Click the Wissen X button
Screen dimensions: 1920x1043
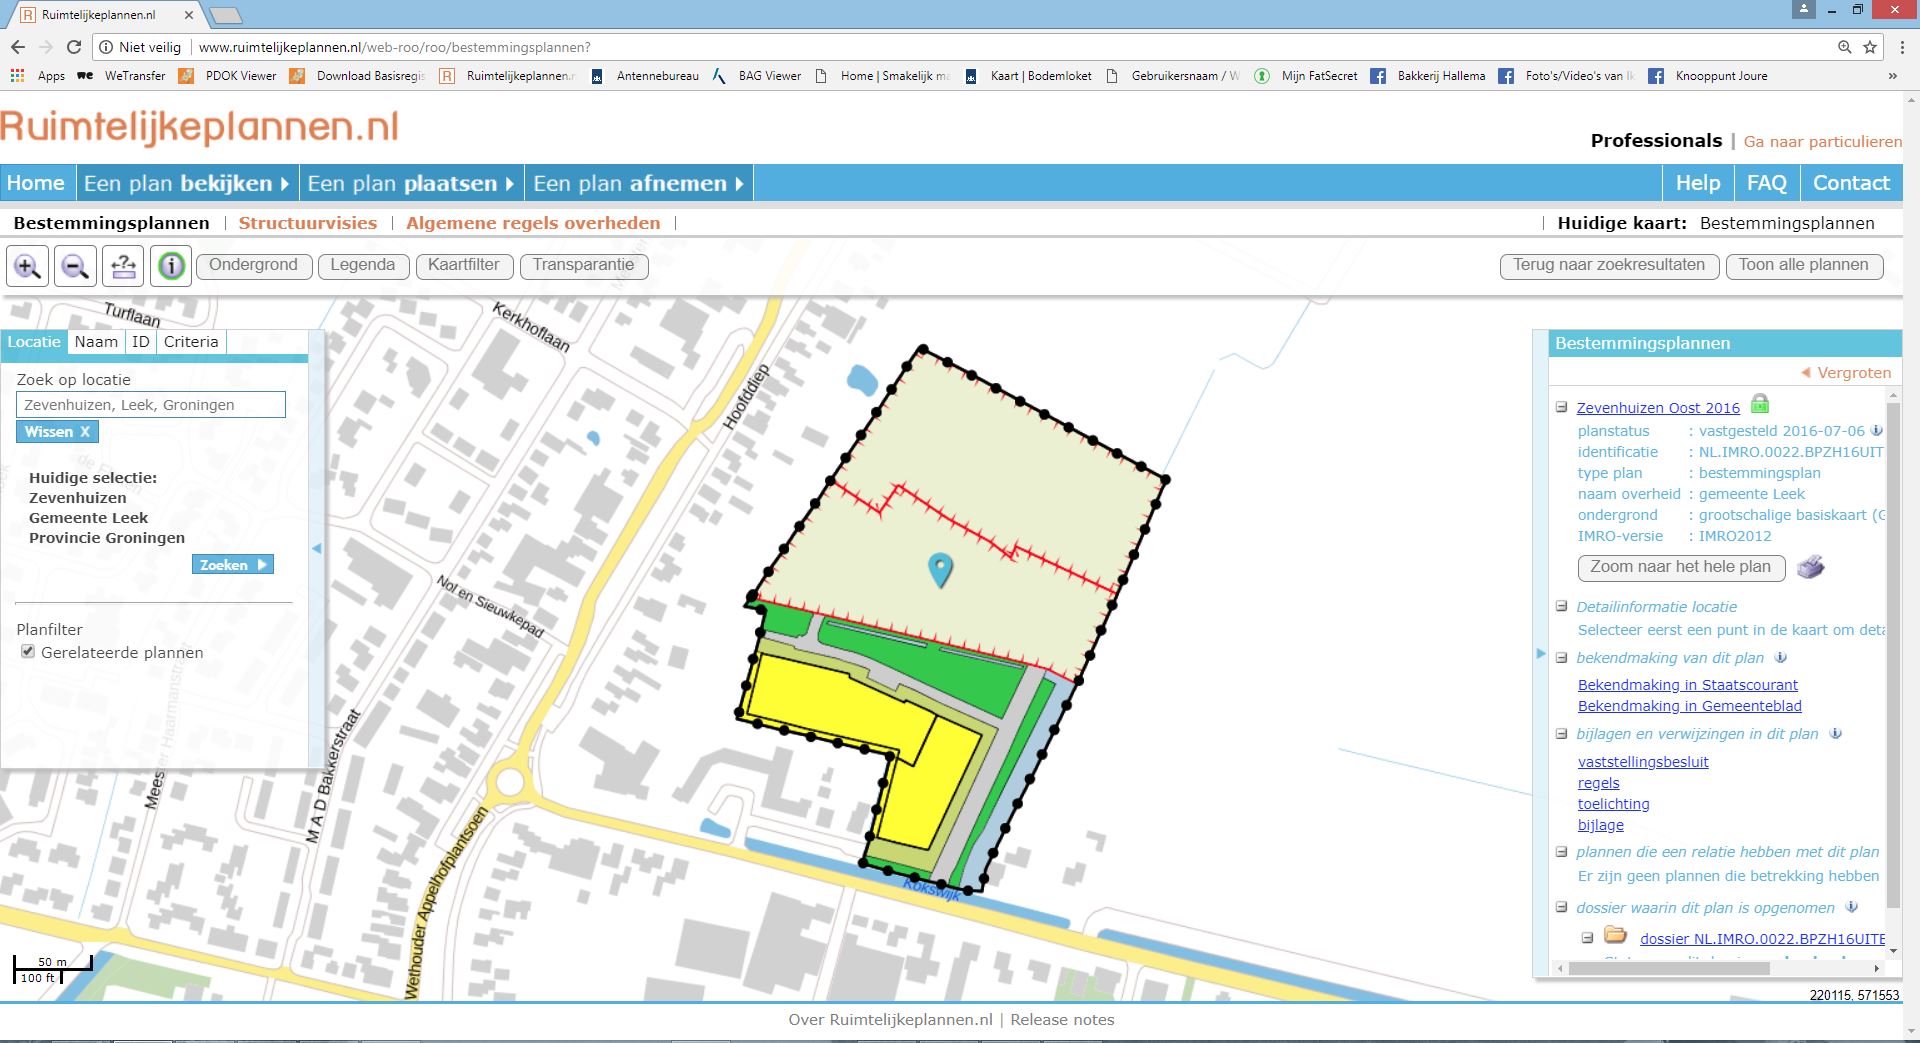tap(57, 432)
